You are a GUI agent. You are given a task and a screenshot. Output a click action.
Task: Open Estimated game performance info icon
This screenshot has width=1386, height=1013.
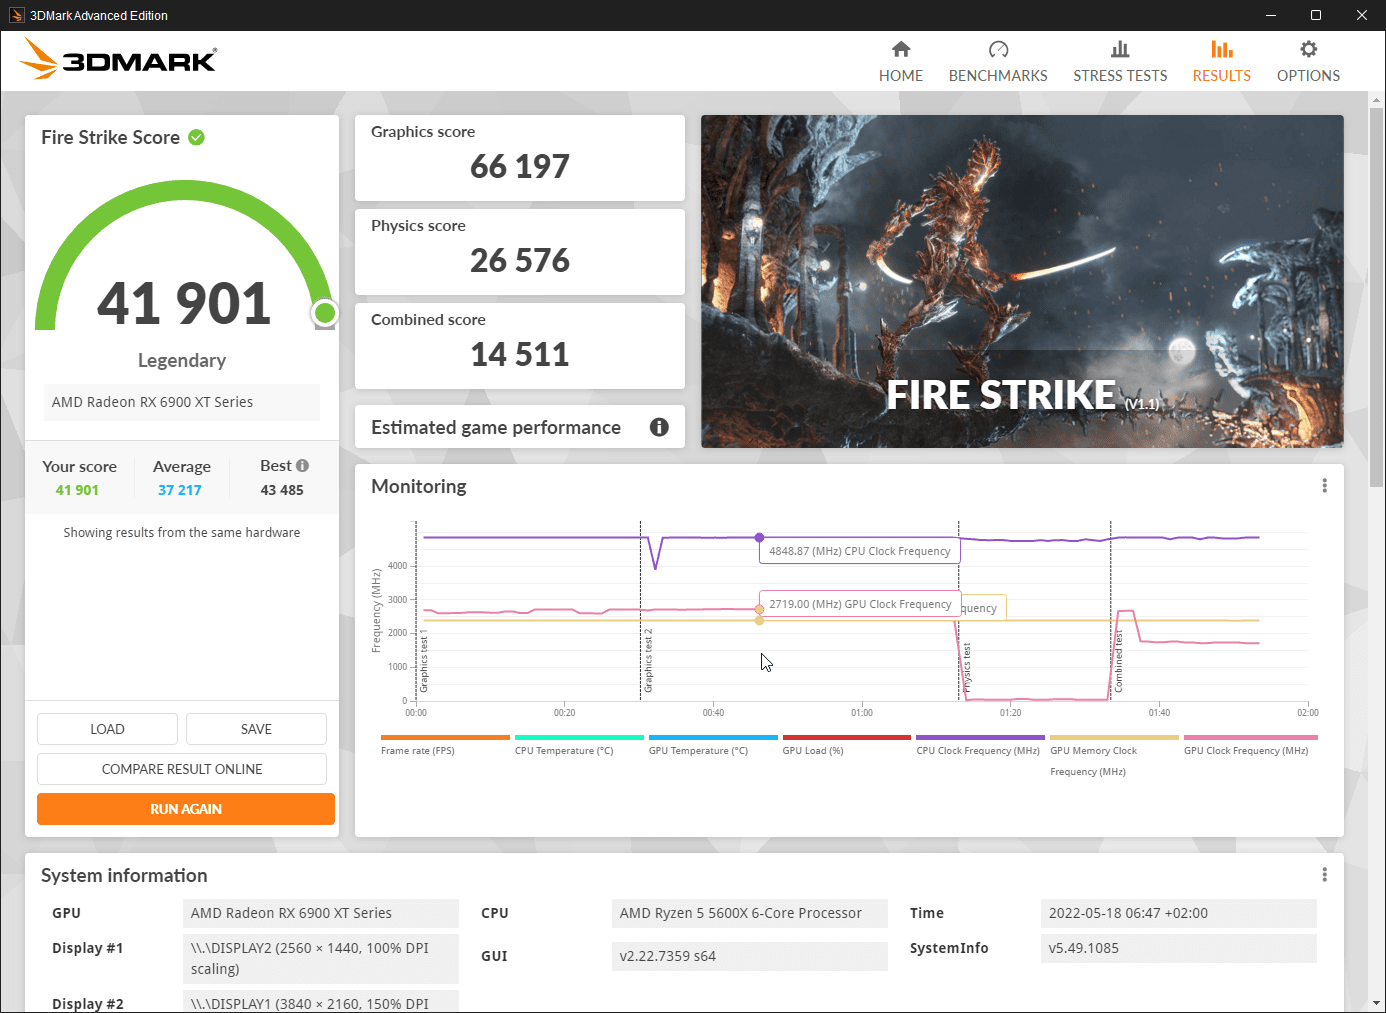(659, 427)
